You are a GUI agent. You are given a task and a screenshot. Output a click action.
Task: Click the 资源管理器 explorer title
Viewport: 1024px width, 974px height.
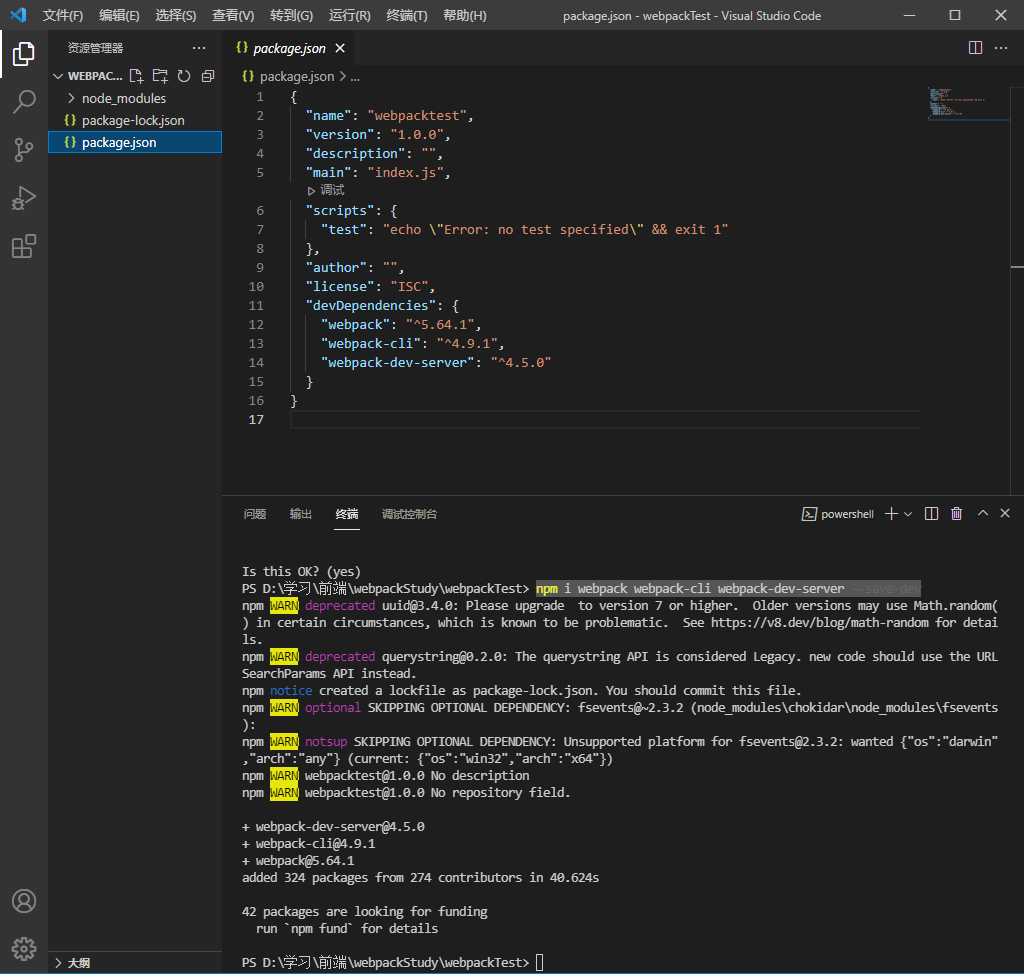pos(95,48)
